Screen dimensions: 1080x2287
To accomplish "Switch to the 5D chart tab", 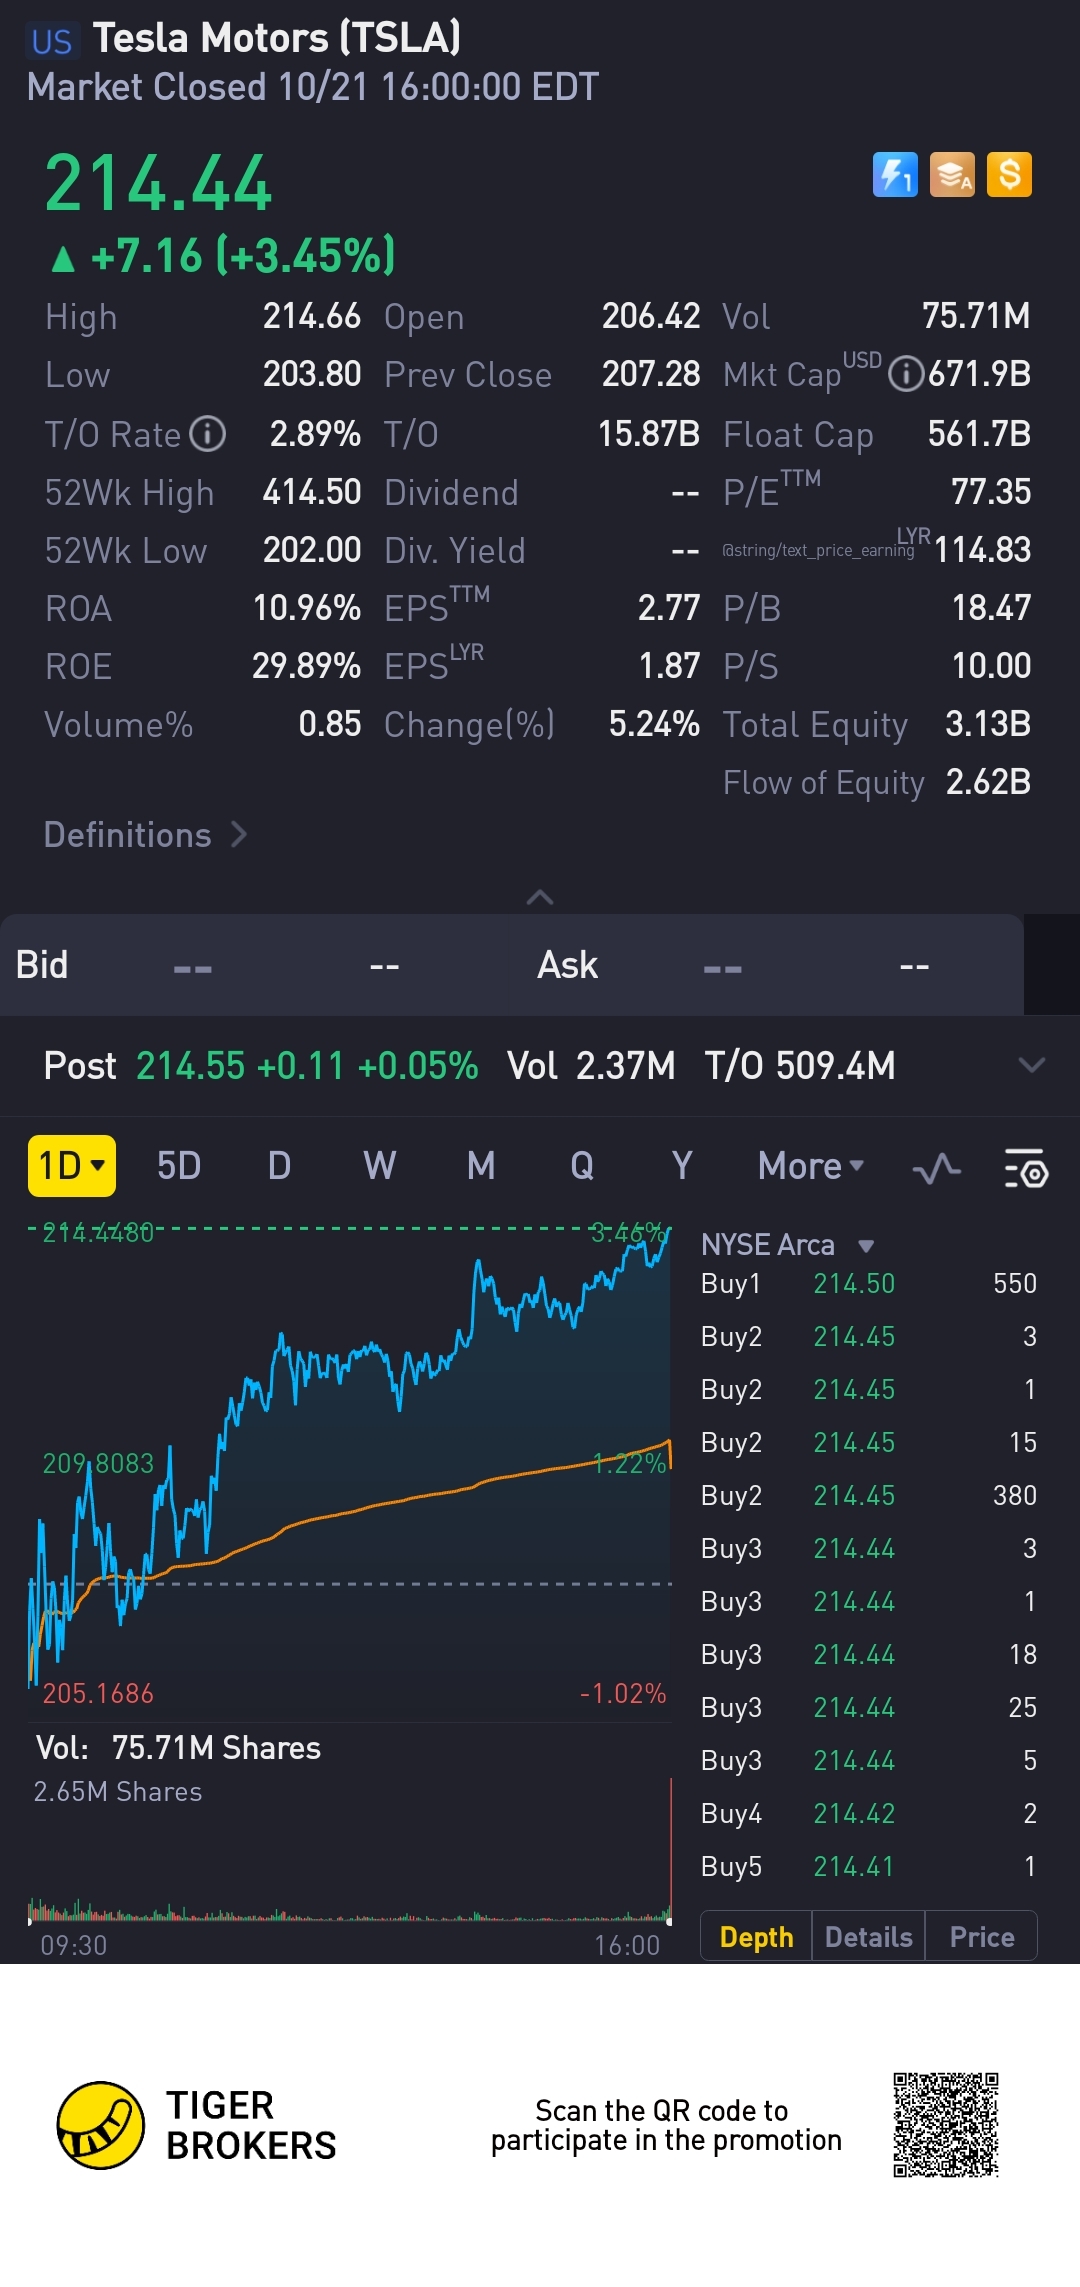I will tap(179, 1166).
